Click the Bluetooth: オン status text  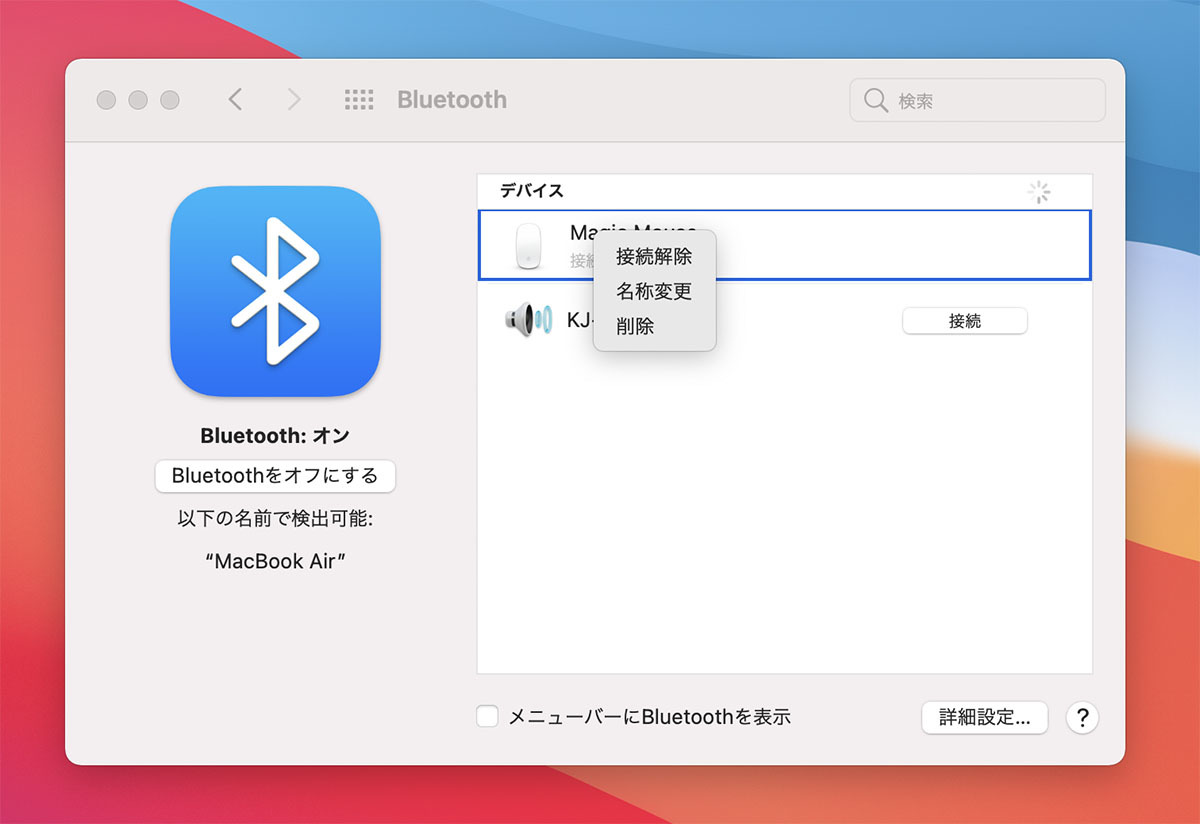click(x=275, y=436)
